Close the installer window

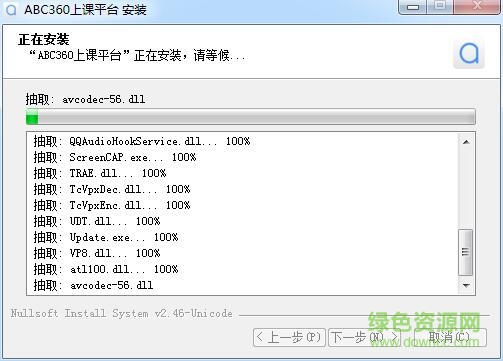(x=477, y=6)
